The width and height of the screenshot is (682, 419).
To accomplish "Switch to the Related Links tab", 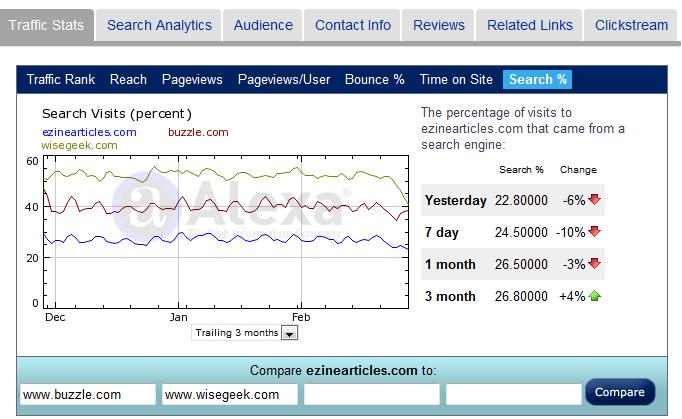I will pyautogui.click(x=530, y=25).
